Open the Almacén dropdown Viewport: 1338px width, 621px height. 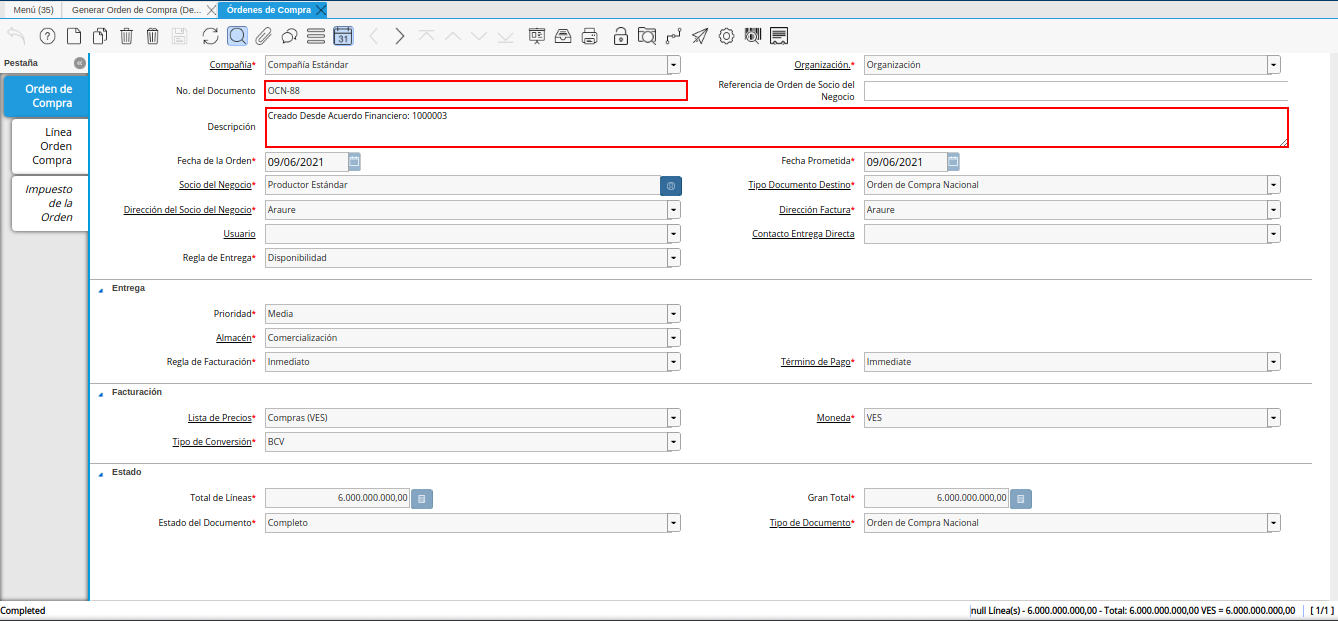(673, 338)
